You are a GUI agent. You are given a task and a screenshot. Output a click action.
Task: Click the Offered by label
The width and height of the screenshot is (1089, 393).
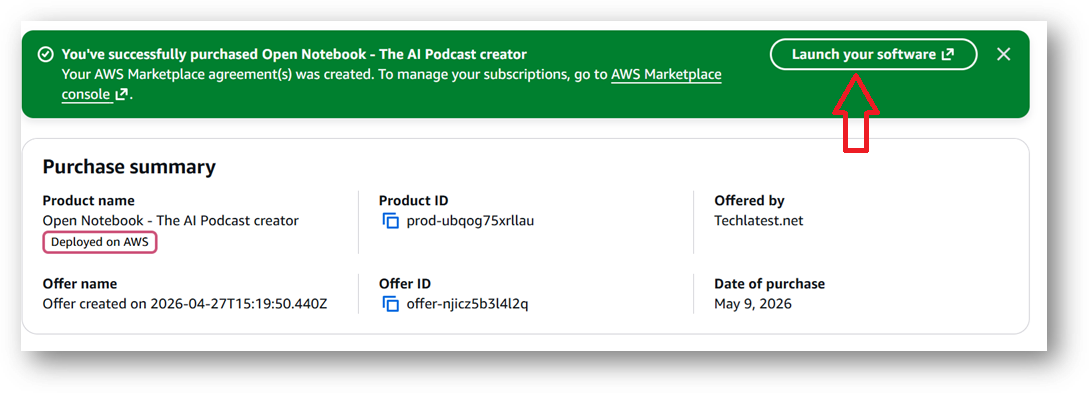749,201
